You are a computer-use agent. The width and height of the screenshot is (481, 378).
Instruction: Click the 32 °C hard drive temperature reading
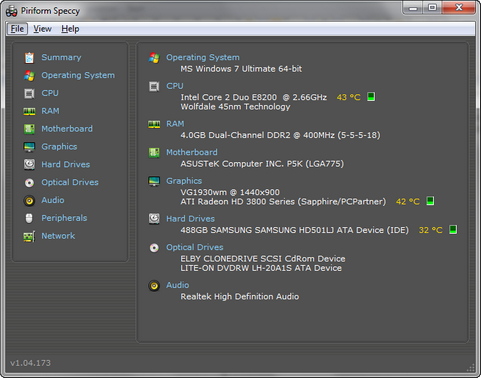pyautogui.click(x=431, y=230)
